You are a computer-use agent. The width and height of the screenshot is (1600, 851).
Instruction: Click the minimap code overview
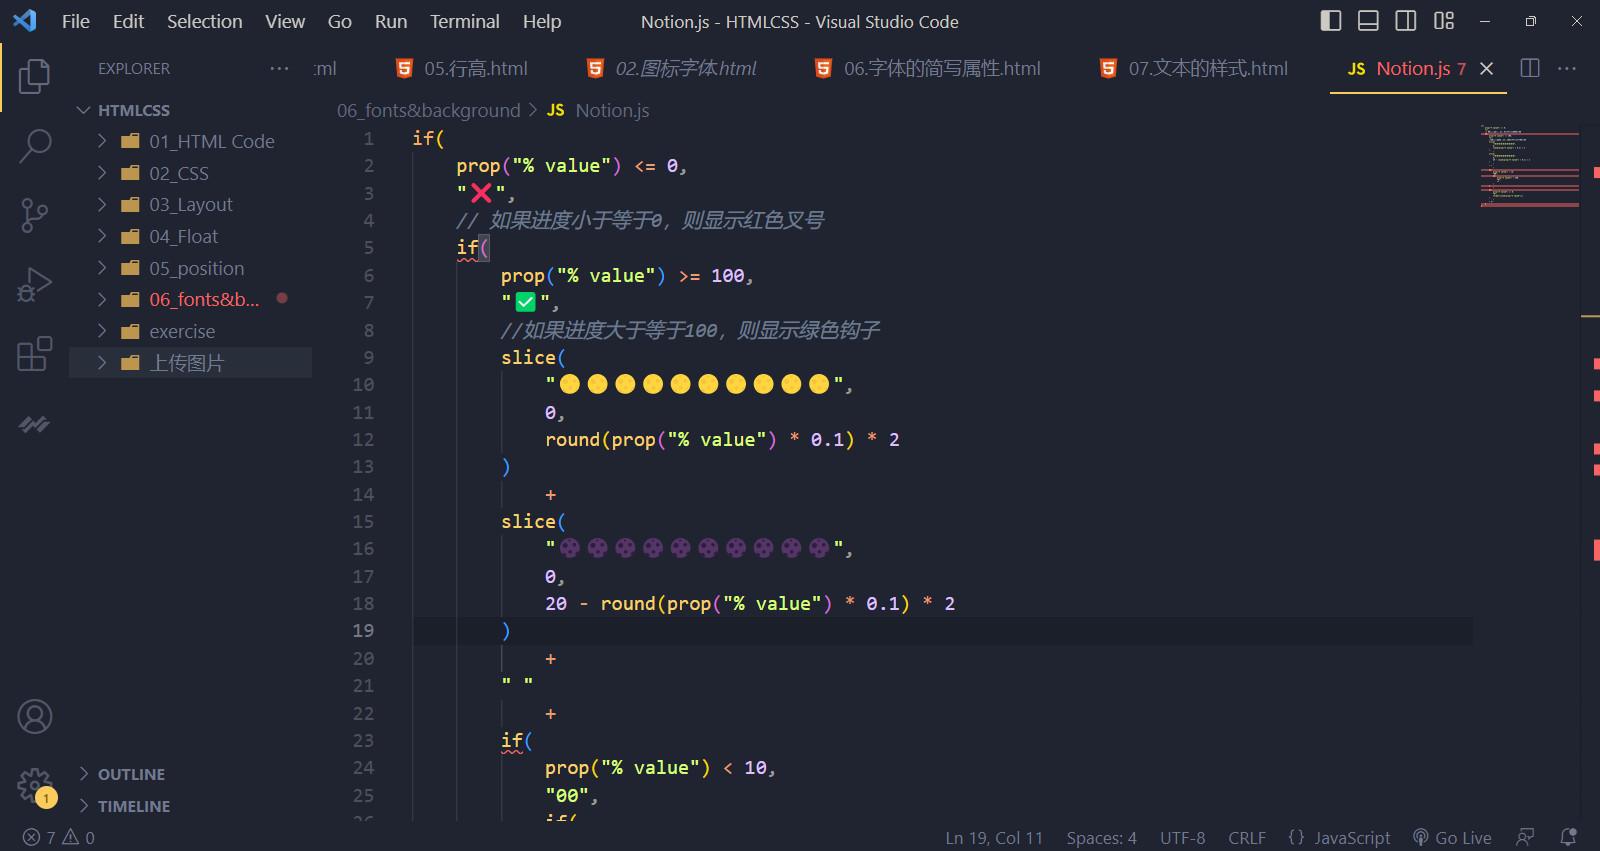(x=1528, y=165)
